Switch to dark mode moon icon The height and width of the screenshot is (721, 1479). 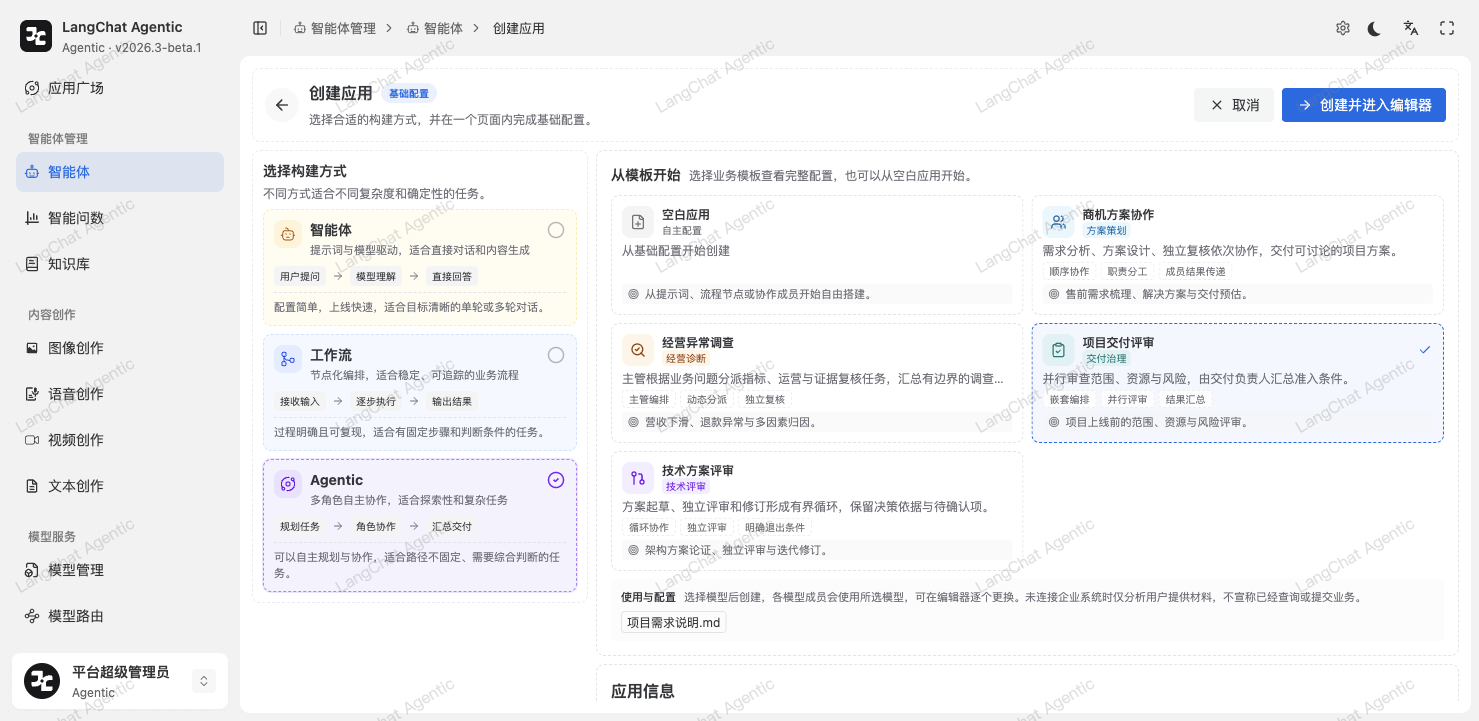(1375, 28)
